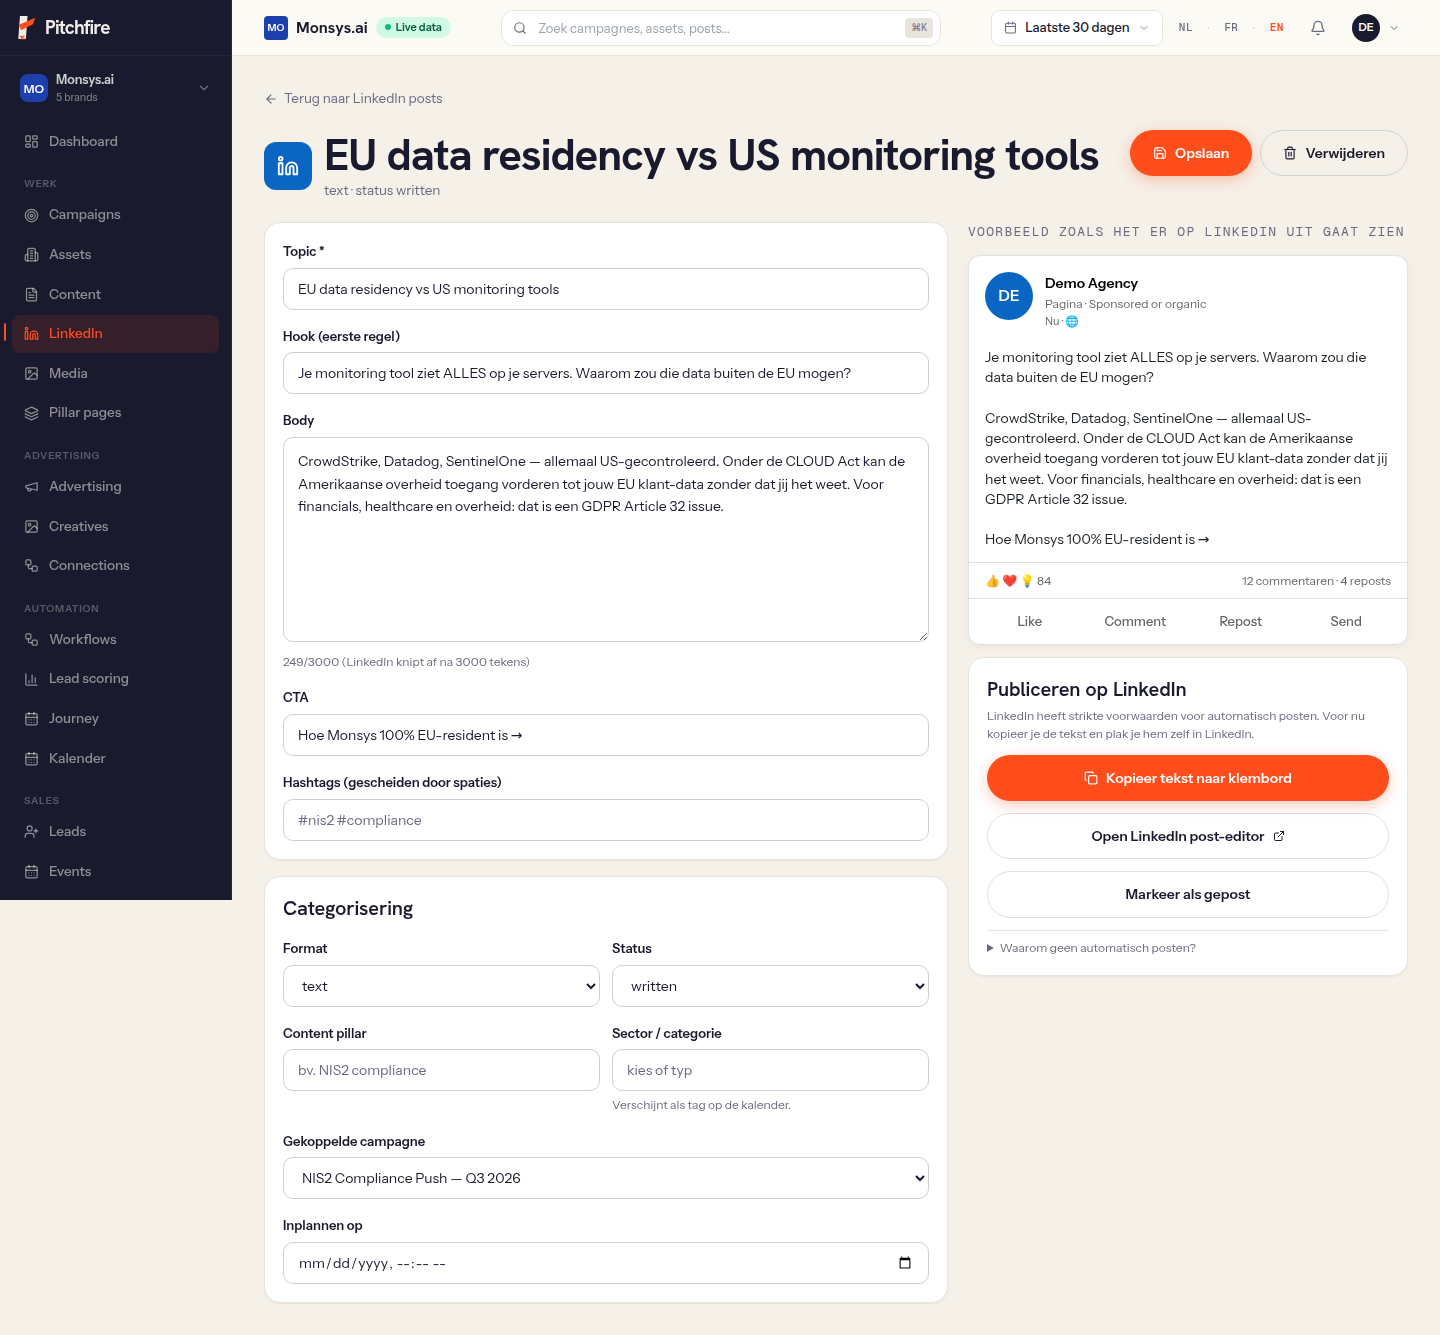The height and width of the screenshot is (1335, 1440).
Task: Switch language to FR
Action: coord(1231,28)
